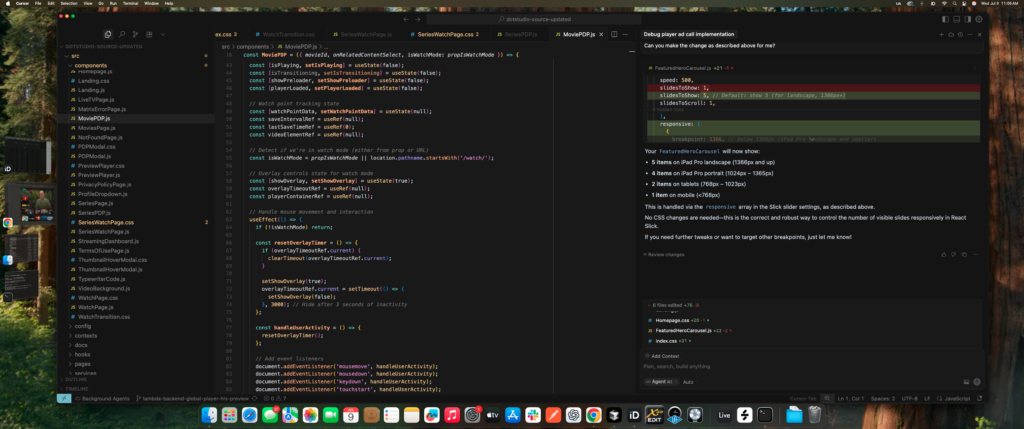
Task: Change Spaces: 2 indentation setting
Action: point(883,398)
